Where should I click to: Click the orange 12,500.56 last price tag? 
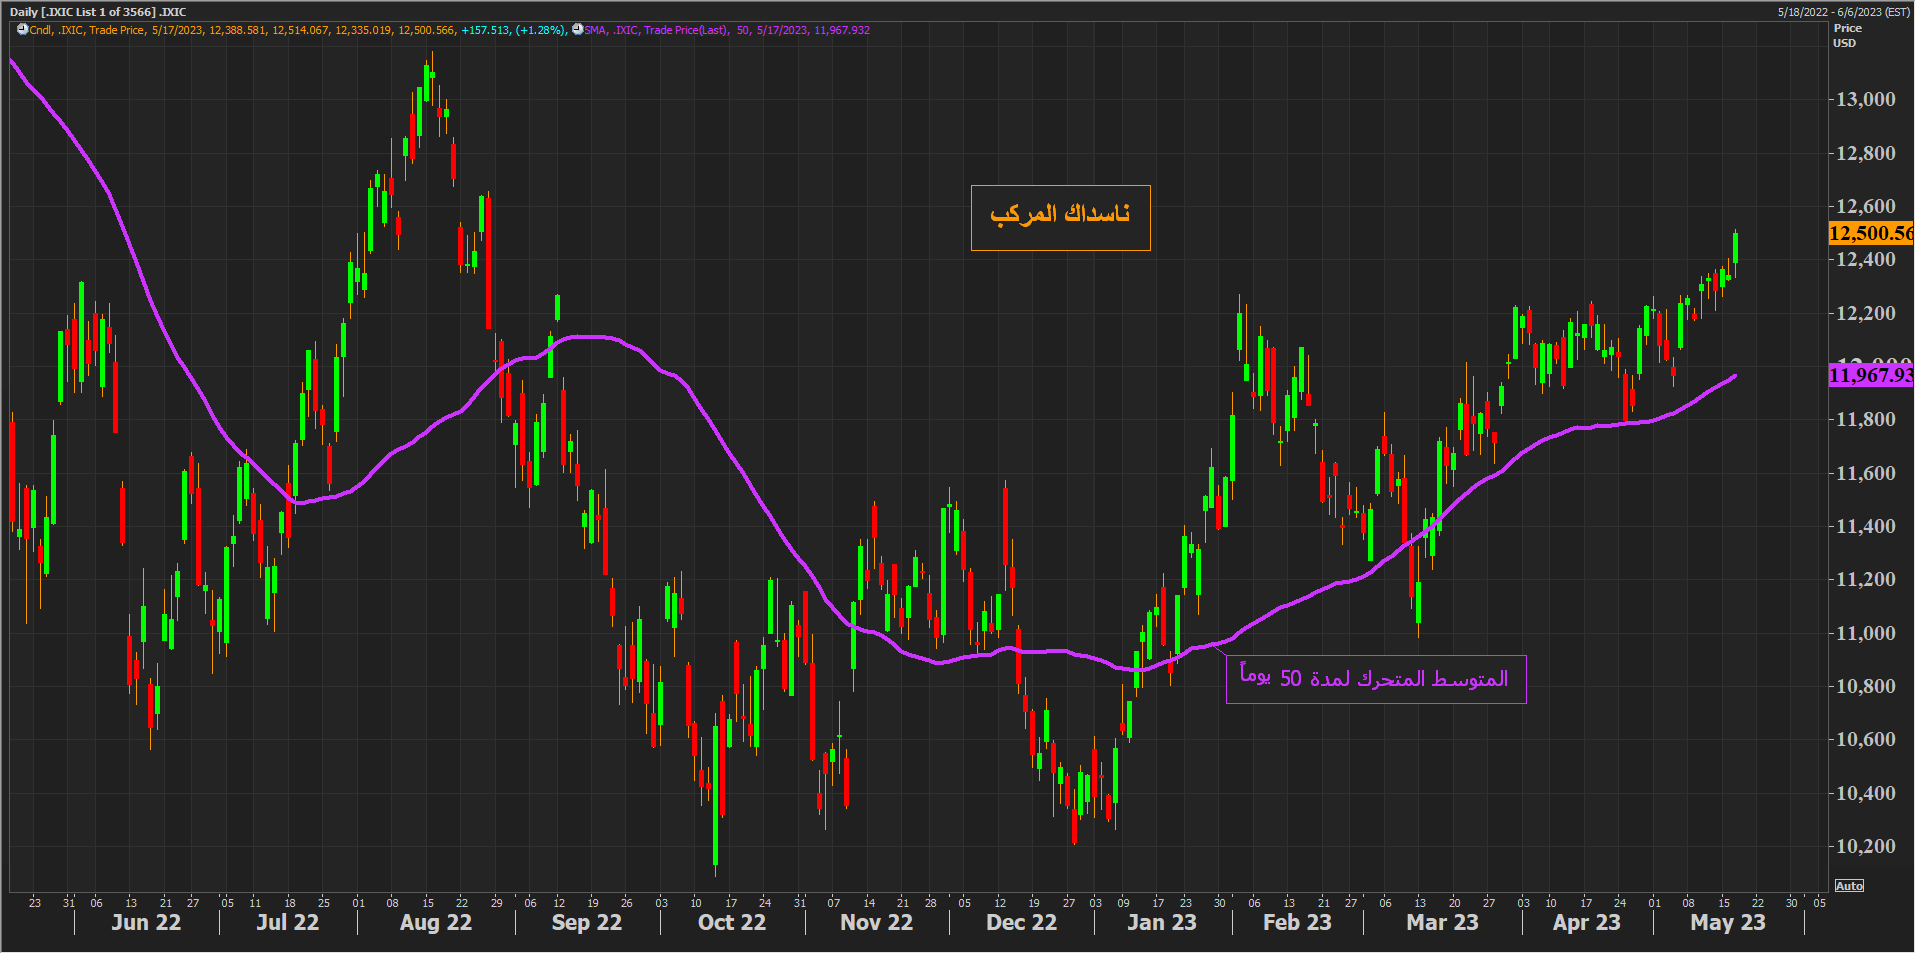click(1869, 233)
